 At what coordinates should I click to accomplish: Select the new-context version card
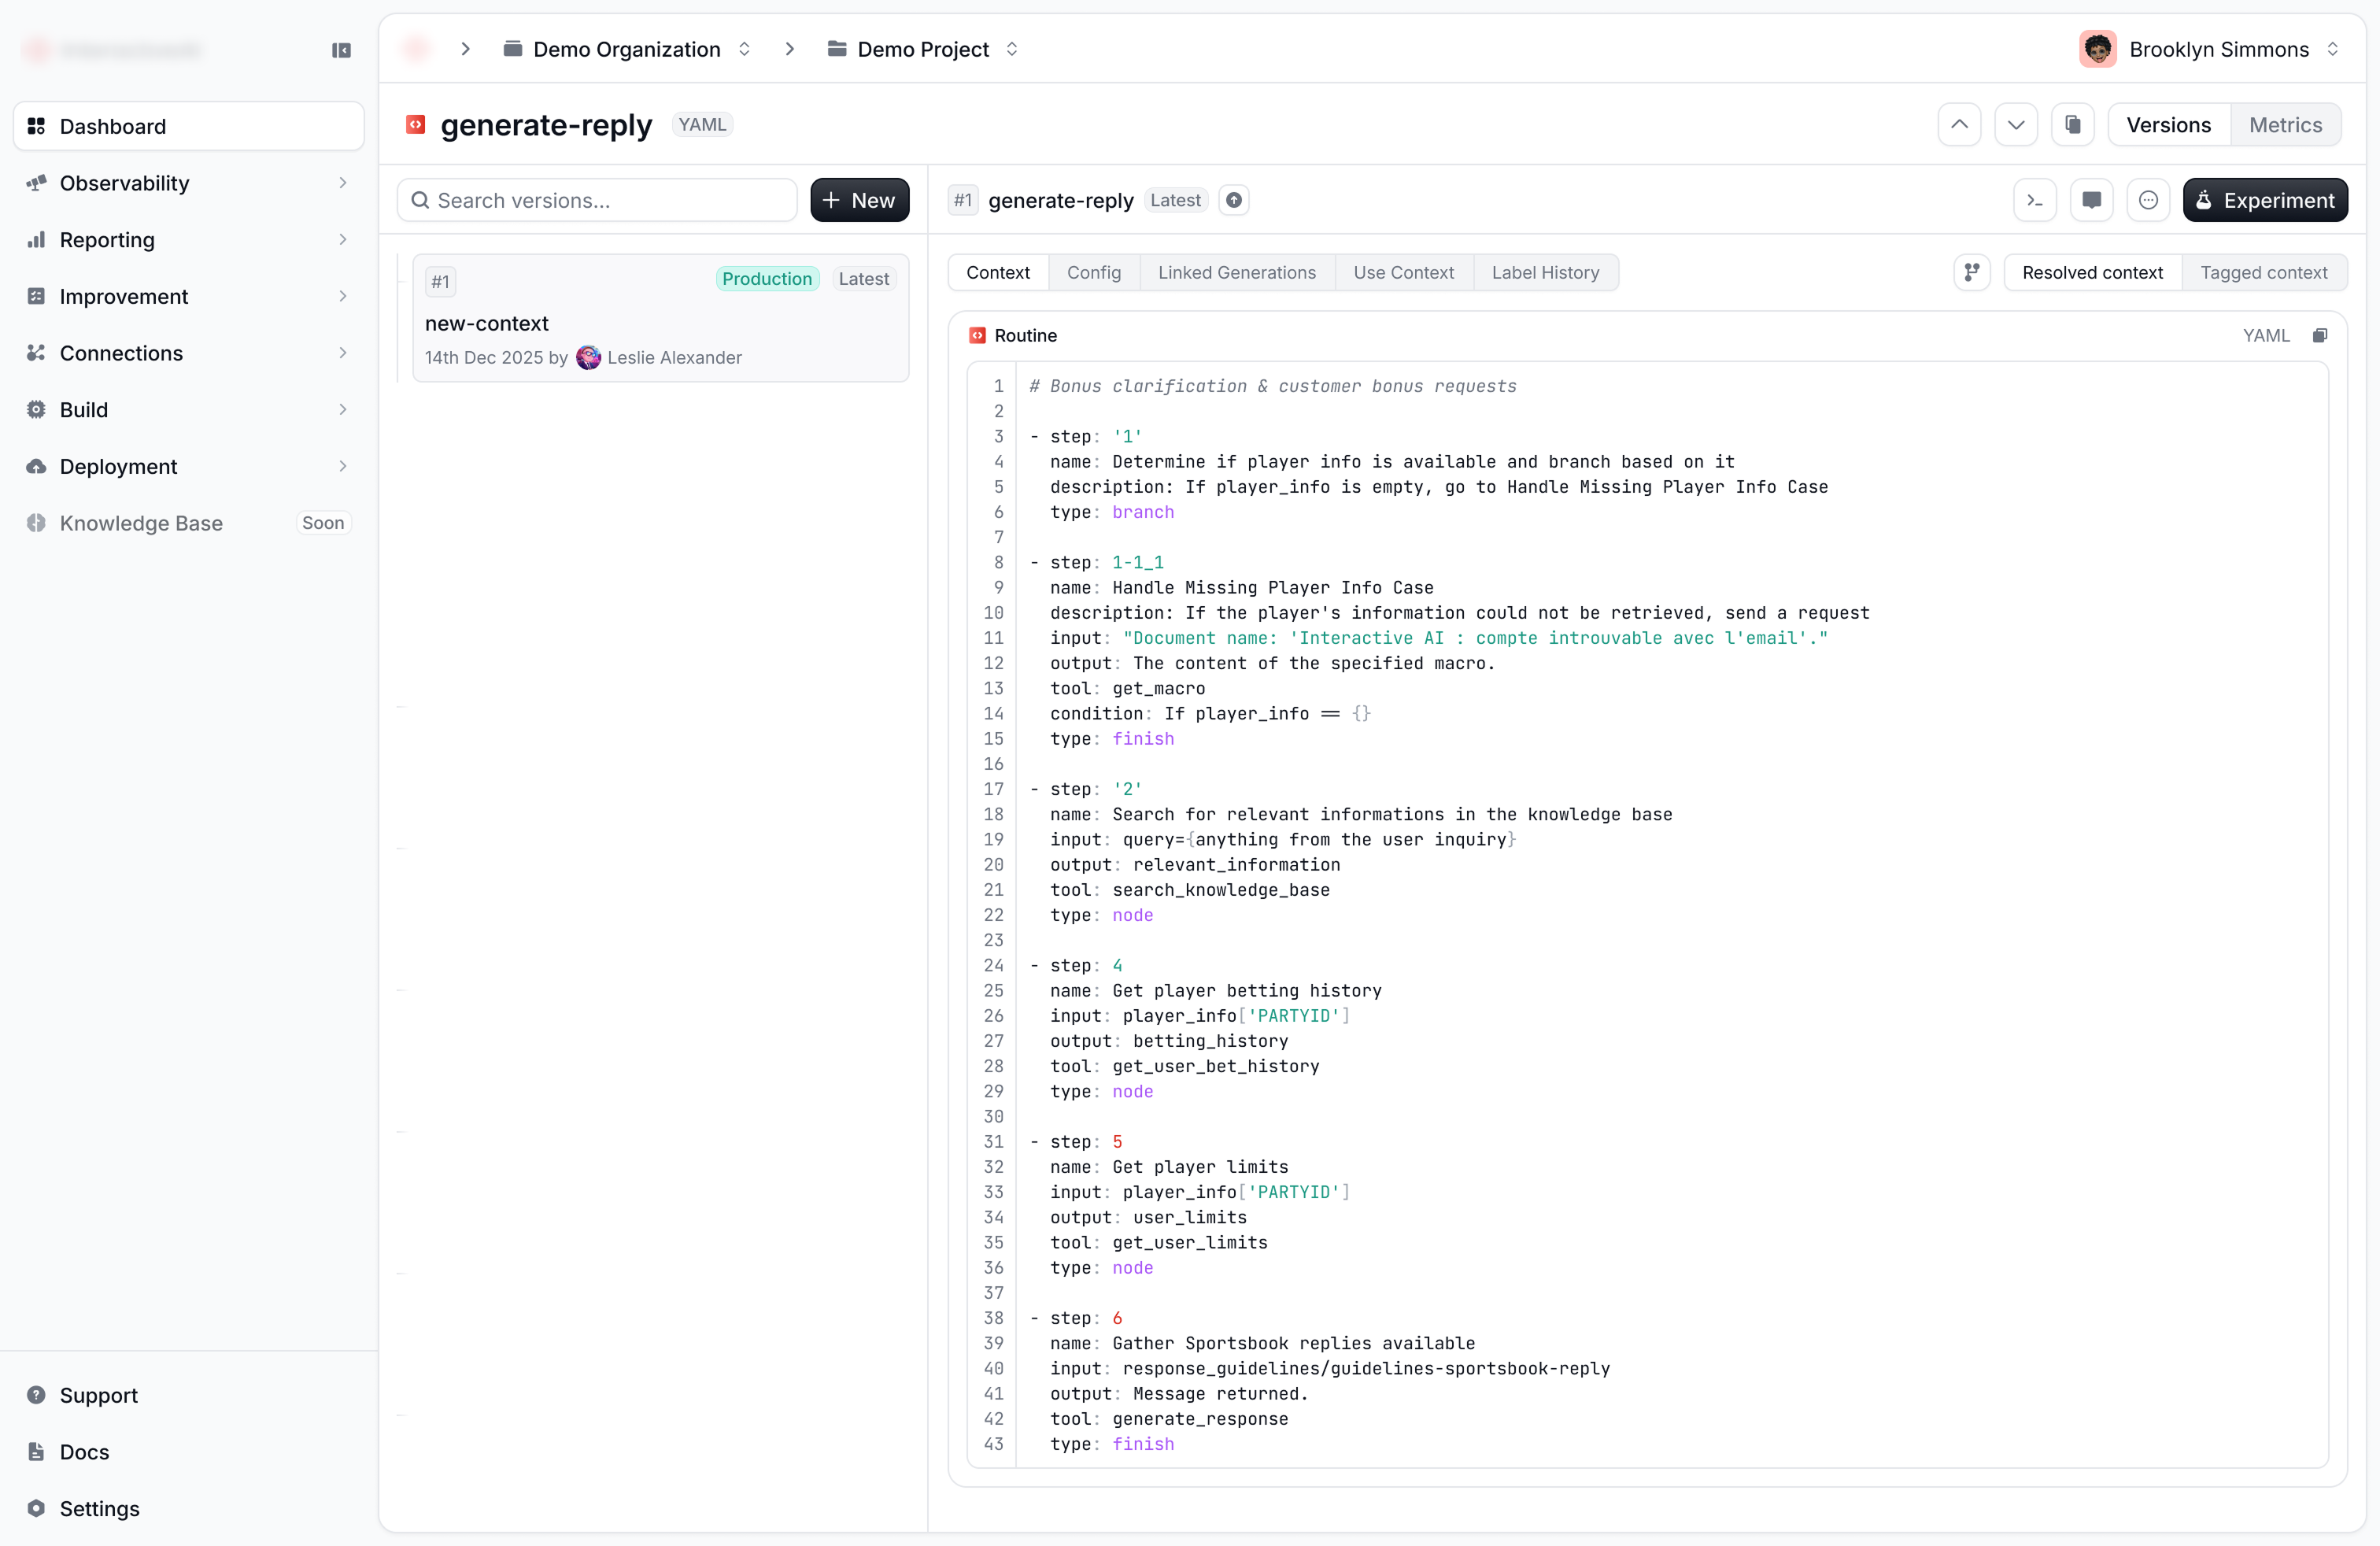(660, 319)
